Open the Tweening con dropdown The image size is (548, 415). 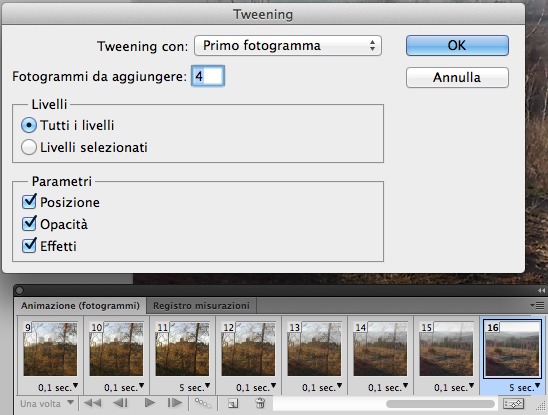tap(288, 45)
